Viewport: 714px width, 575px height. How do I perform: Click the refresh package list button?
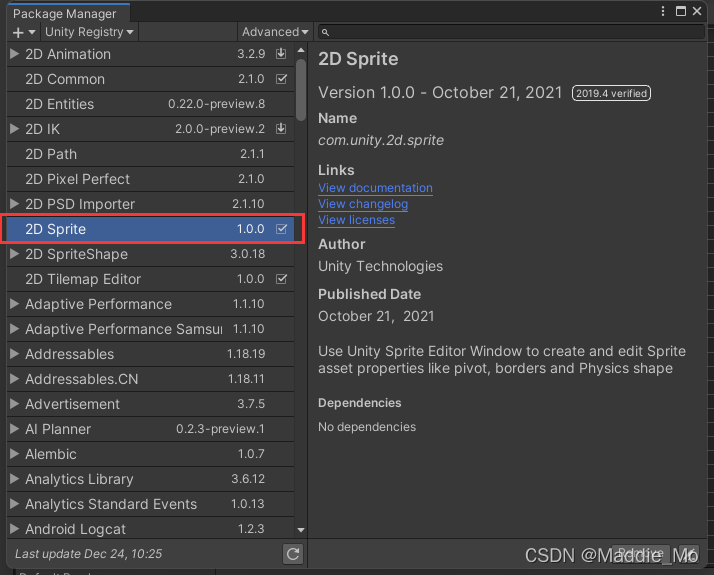293,554
